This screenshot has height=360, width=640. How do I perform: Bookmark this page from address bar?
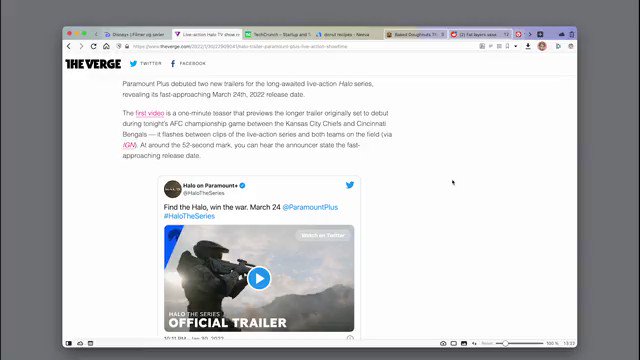pyautogui.click(x=507, y=47)
